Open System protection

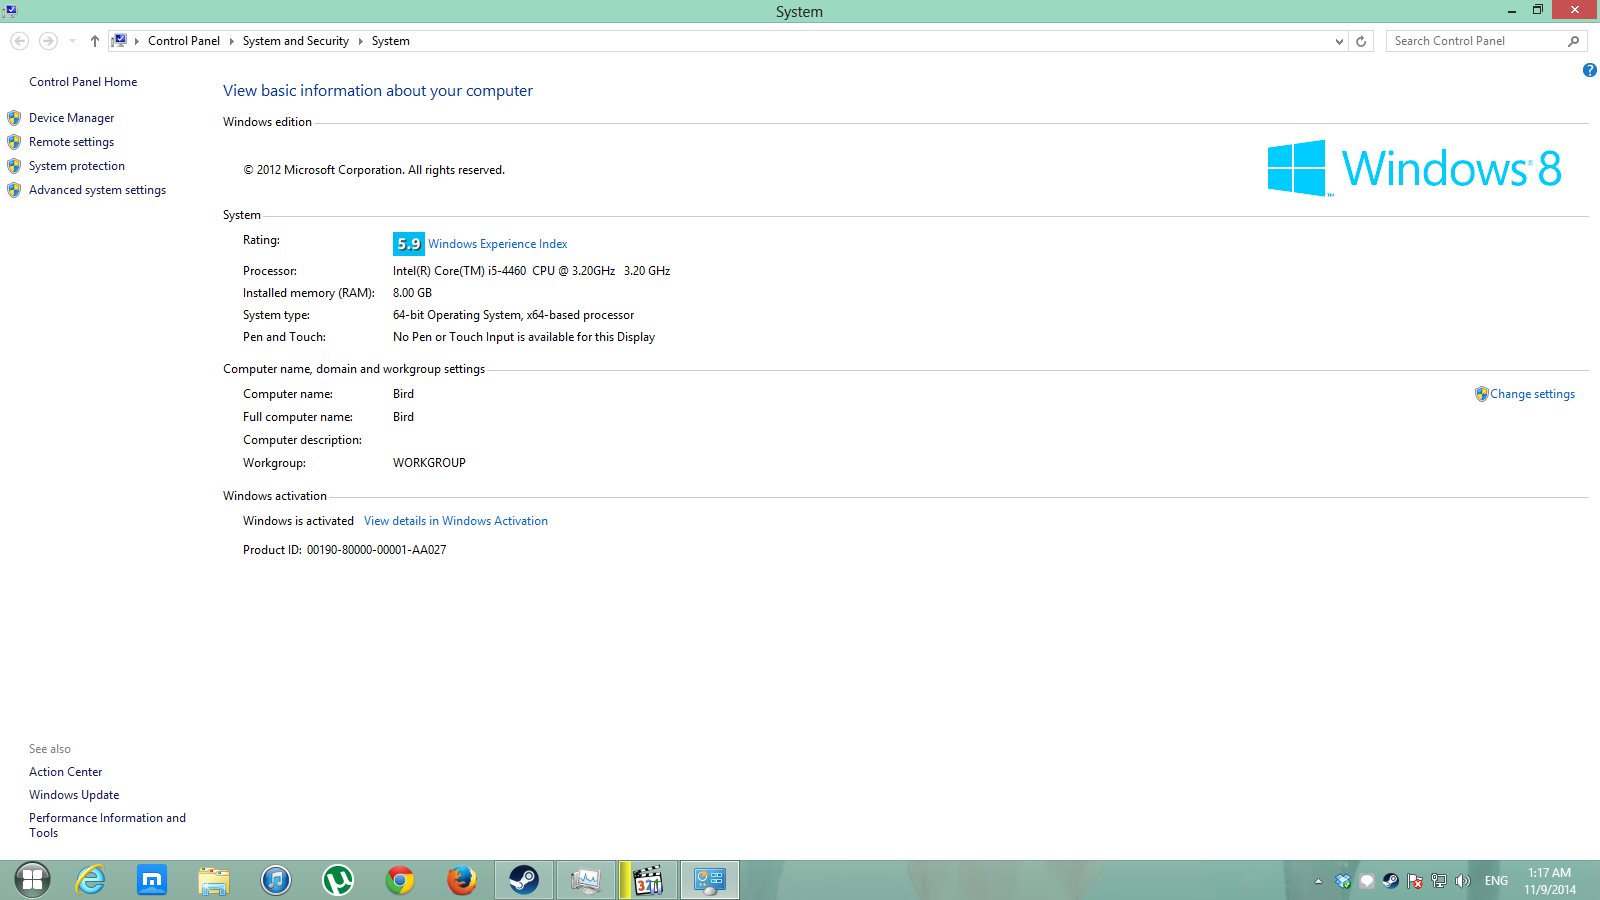pos(77,166)
